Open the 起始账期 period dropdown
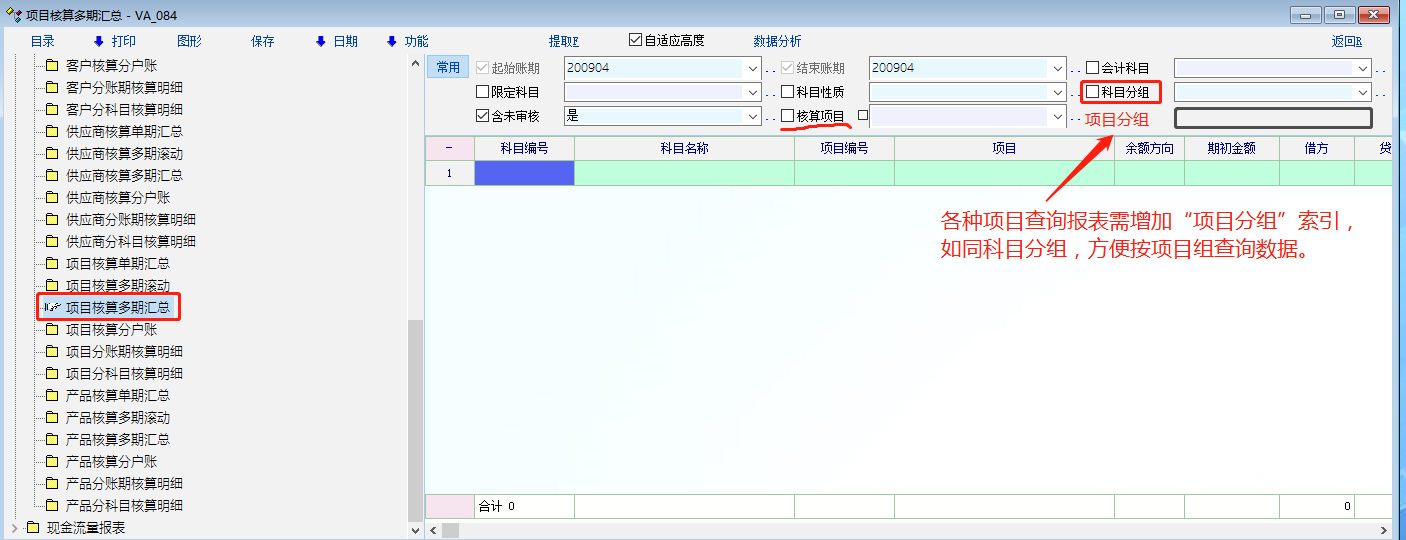The image size is (1406, 540). [x=752, y=68]
